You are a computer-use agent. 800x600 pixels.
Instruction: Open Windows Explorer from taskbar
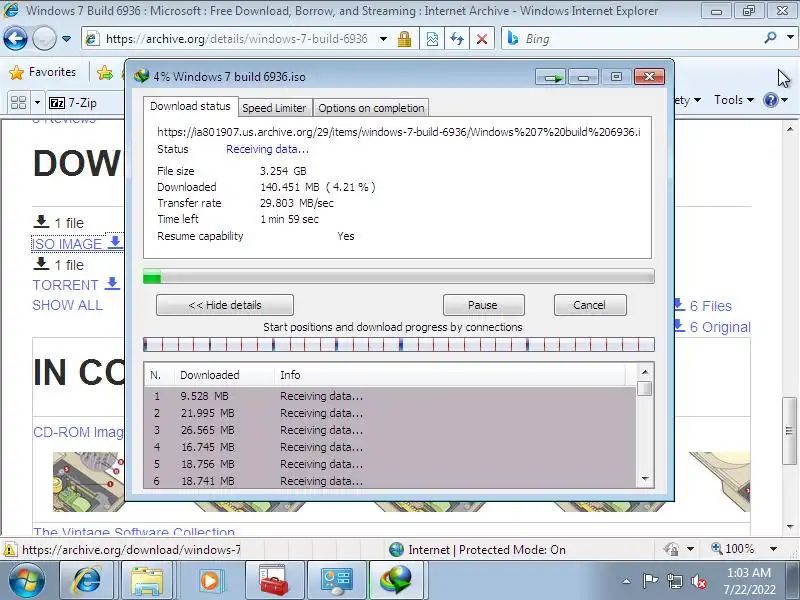coord(147,581)
